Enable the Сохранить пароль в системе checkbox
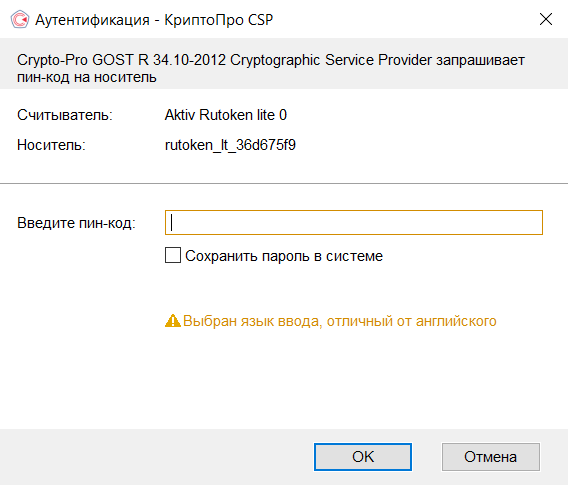Image resolution: width=568 pixels, height=485 pixels. point(173,255)
